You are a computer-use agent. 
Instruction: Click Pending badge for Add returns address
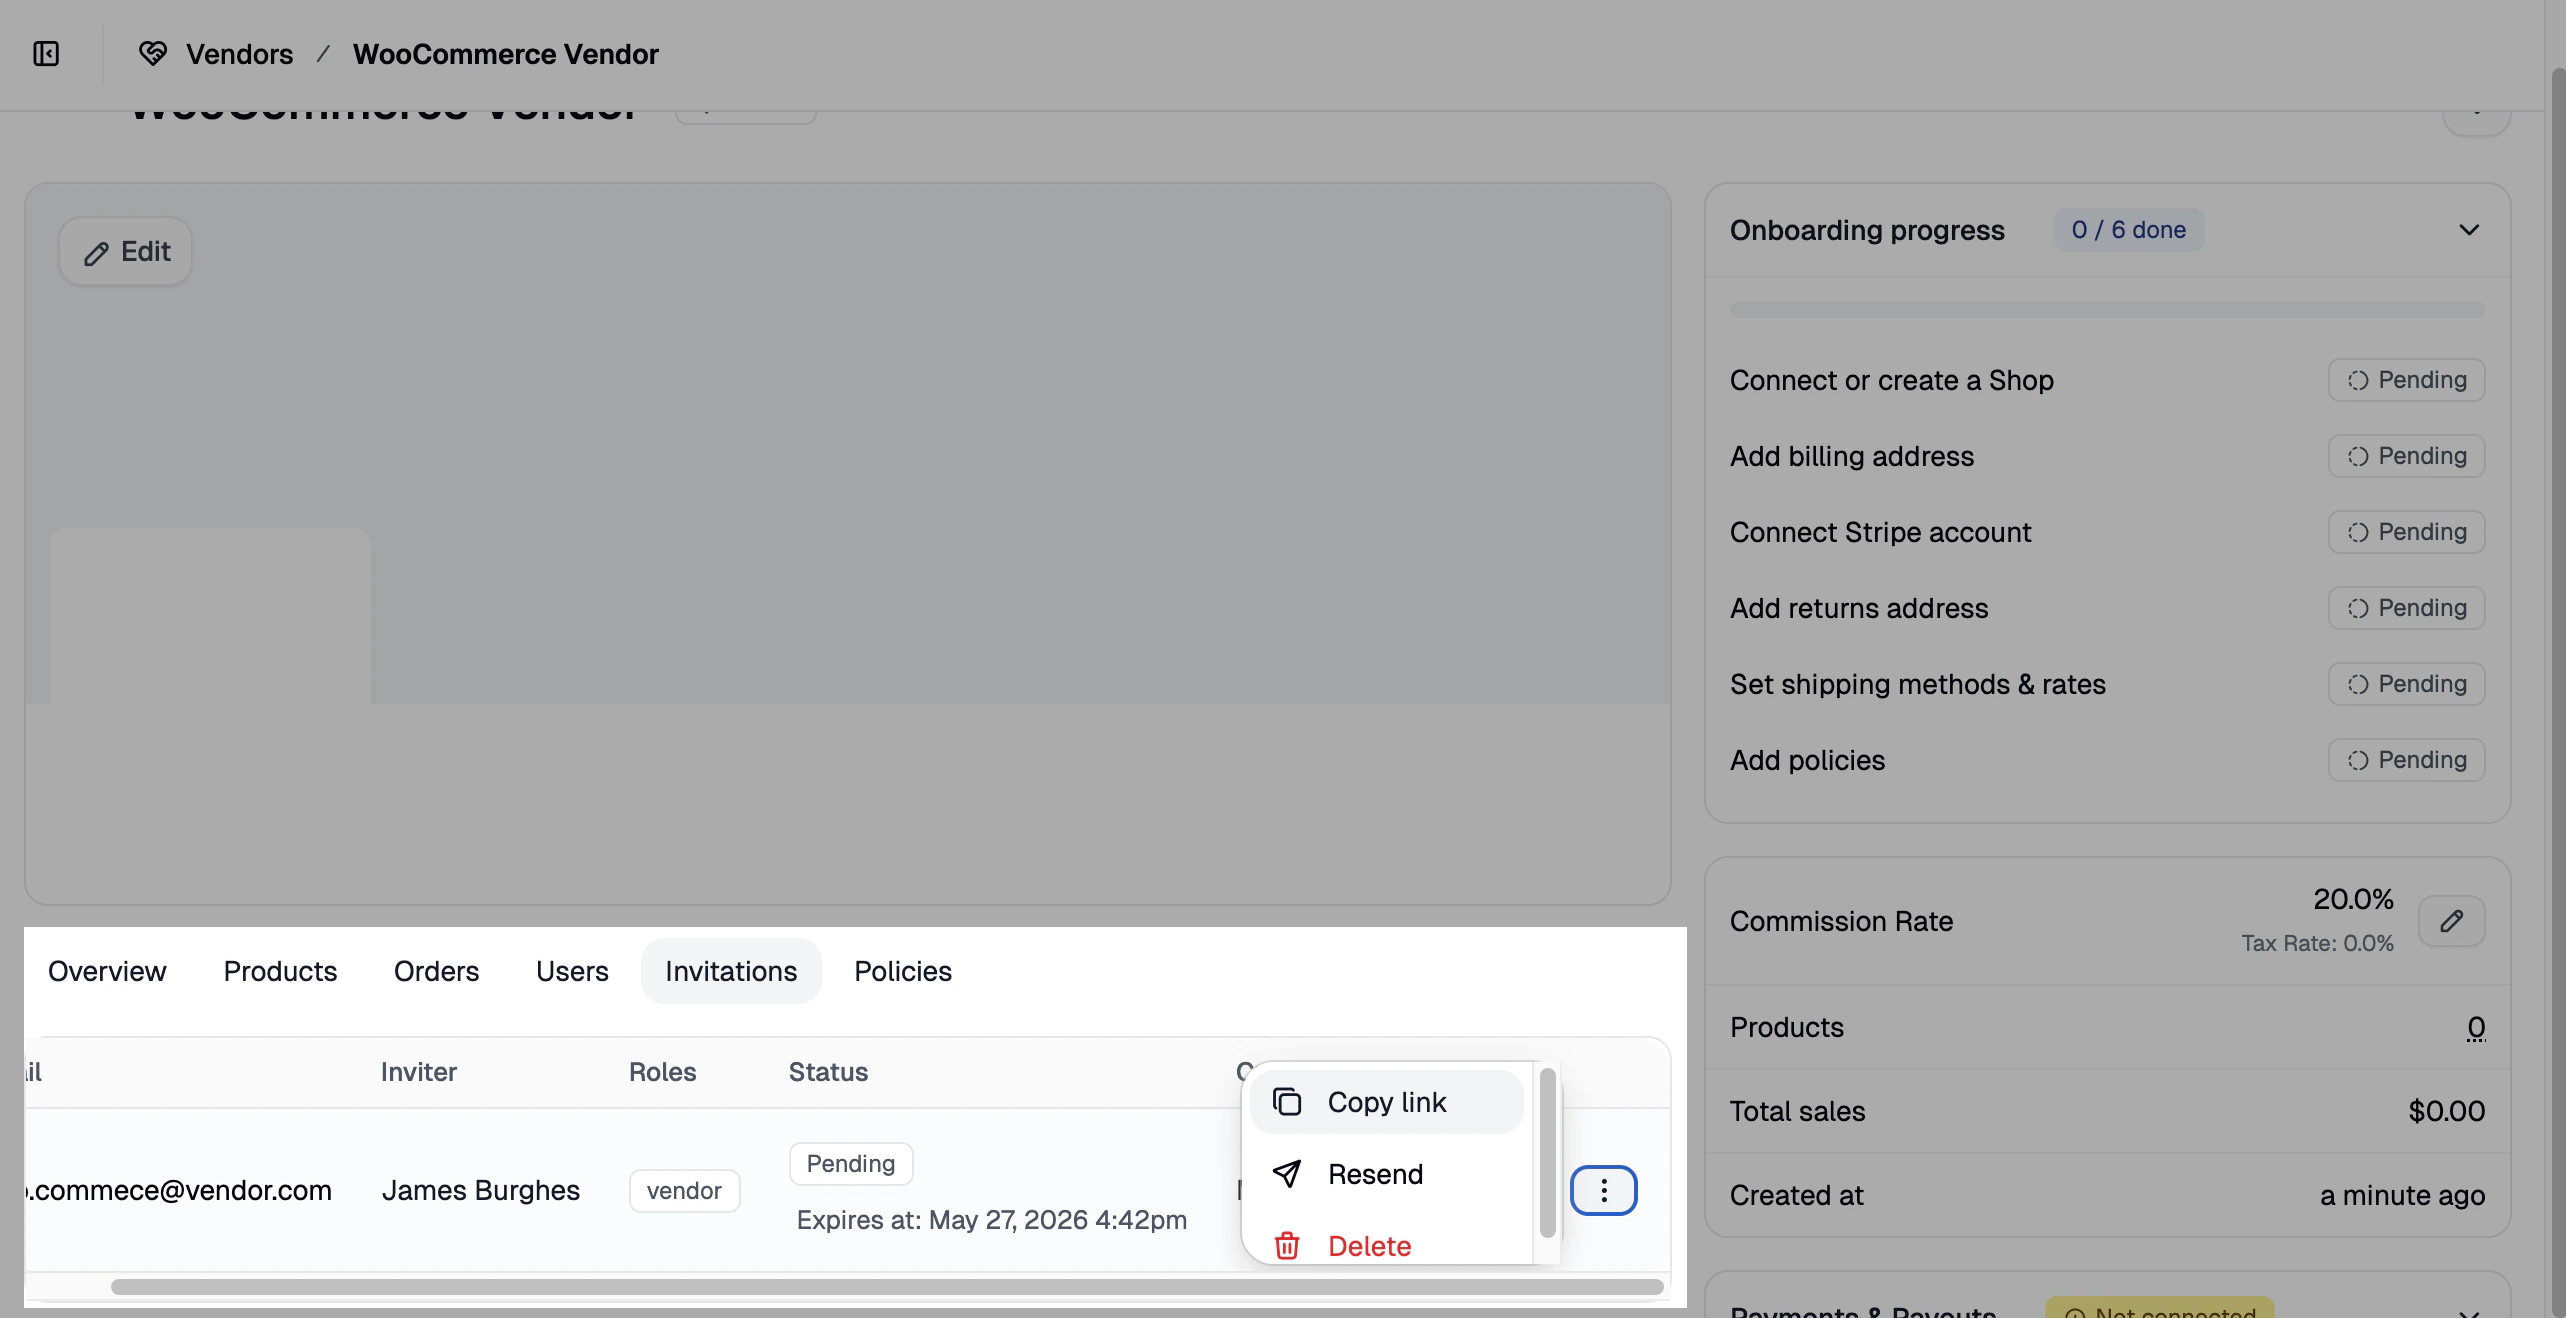(2406, 608)
